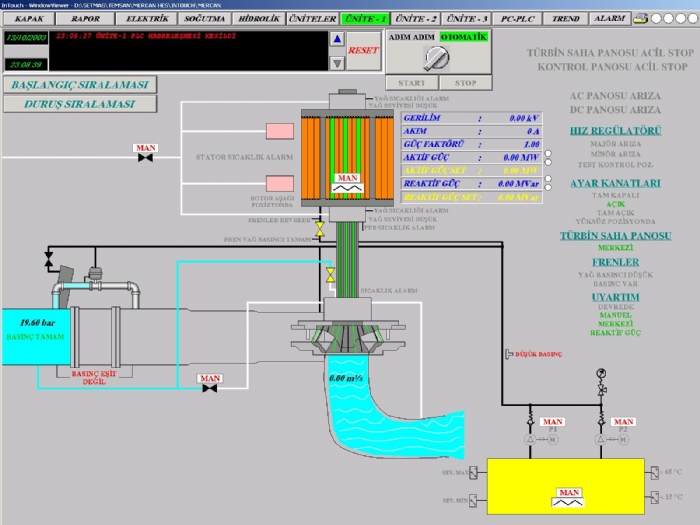This screenshot has width=700, height=525.
Task: Click the pressure gauge above pump P2
Action: point(601,373)
